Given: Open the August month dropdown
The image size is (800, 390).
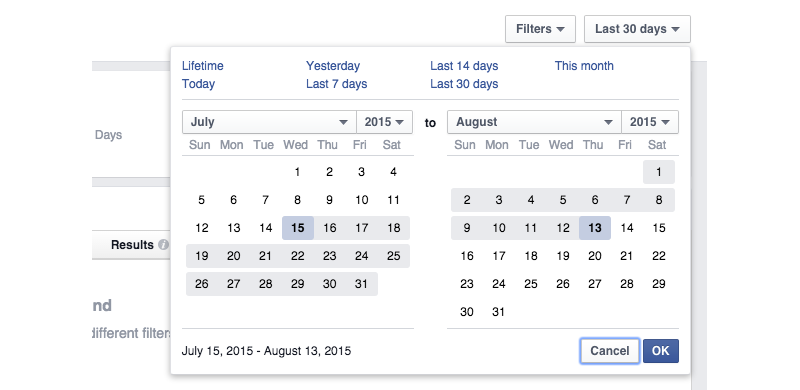Looking at the screenshot, I should coord(534,122).
